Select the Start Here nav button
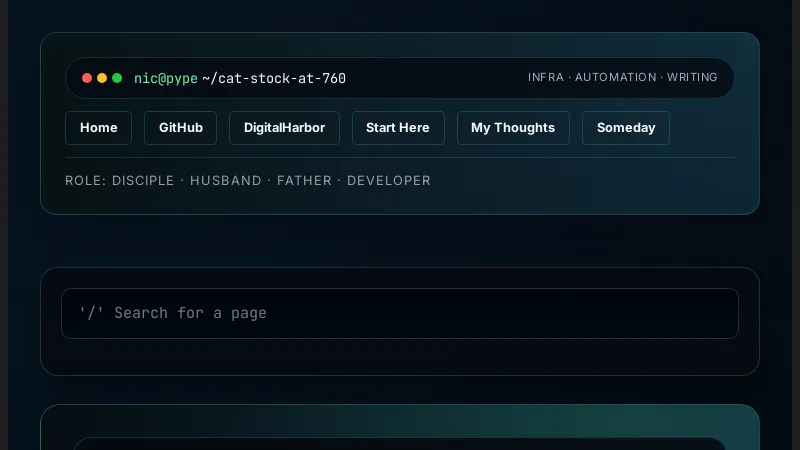800x450 pixels. pyautogui.click(x=397, y=128)
